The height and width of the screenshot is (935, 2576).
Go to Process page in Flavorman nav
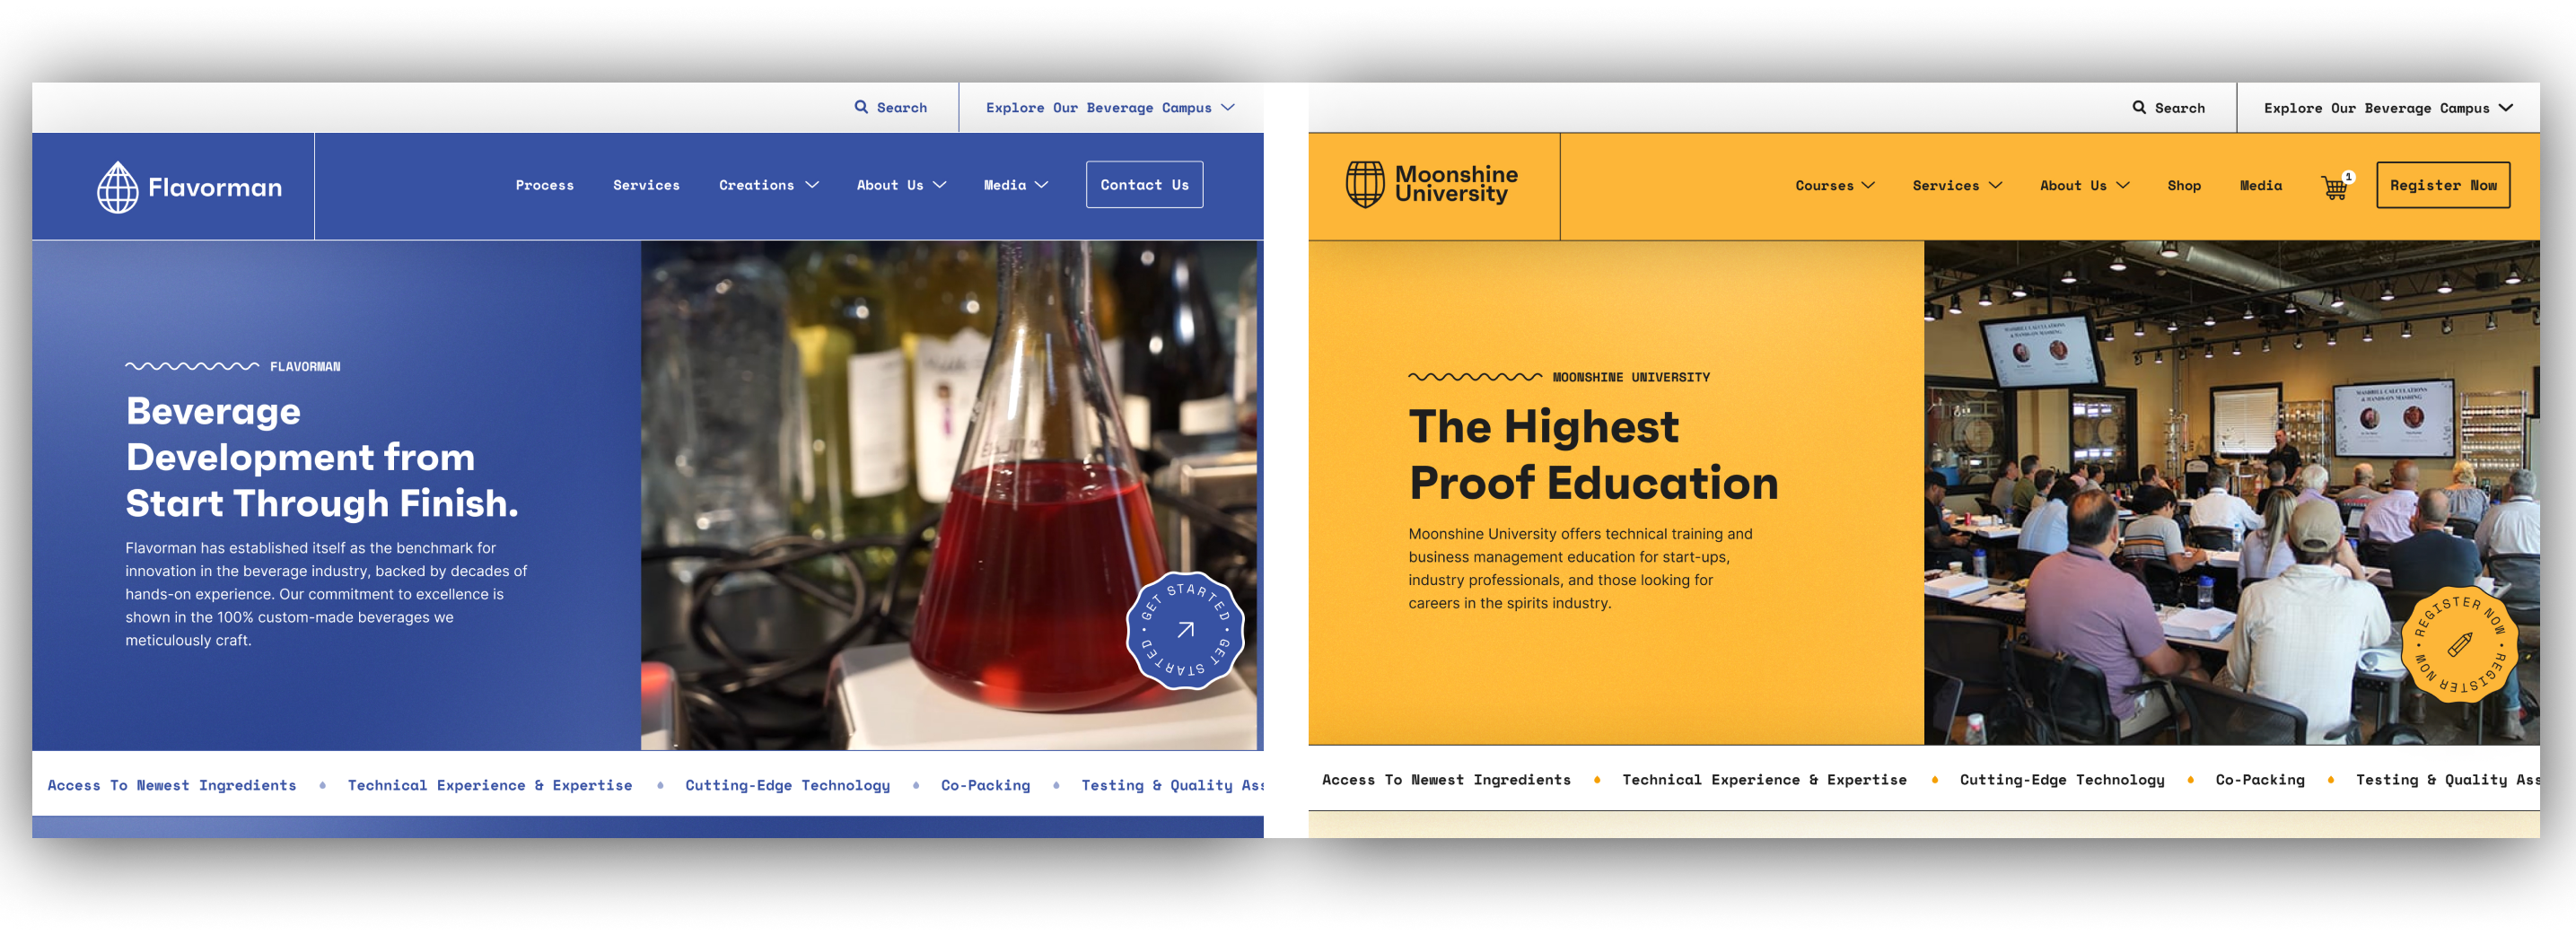point(545,185)
